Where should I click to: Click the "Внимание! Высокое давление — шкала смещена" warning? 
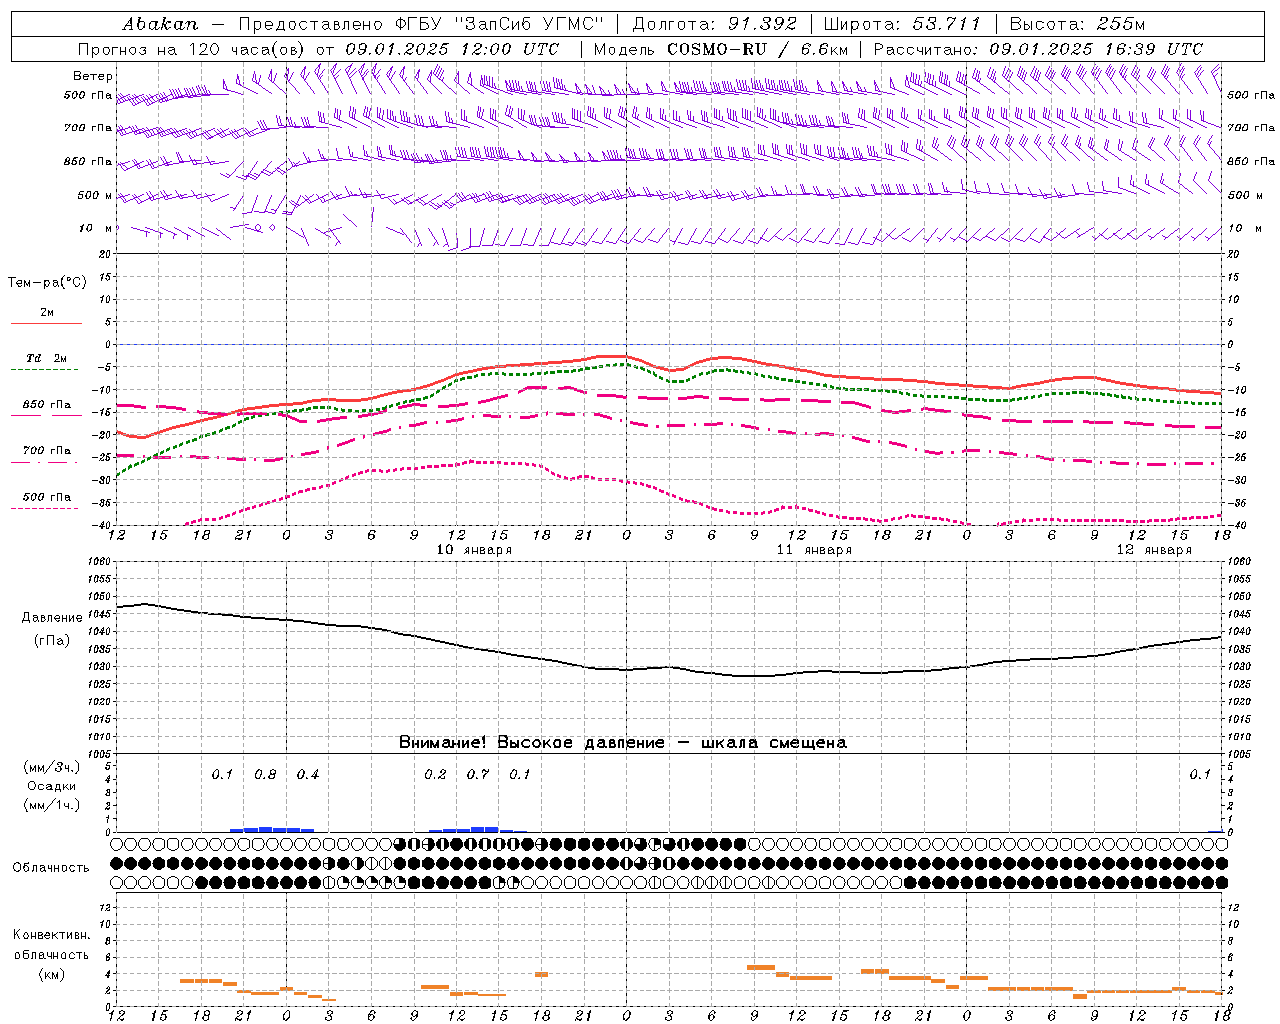623,743
